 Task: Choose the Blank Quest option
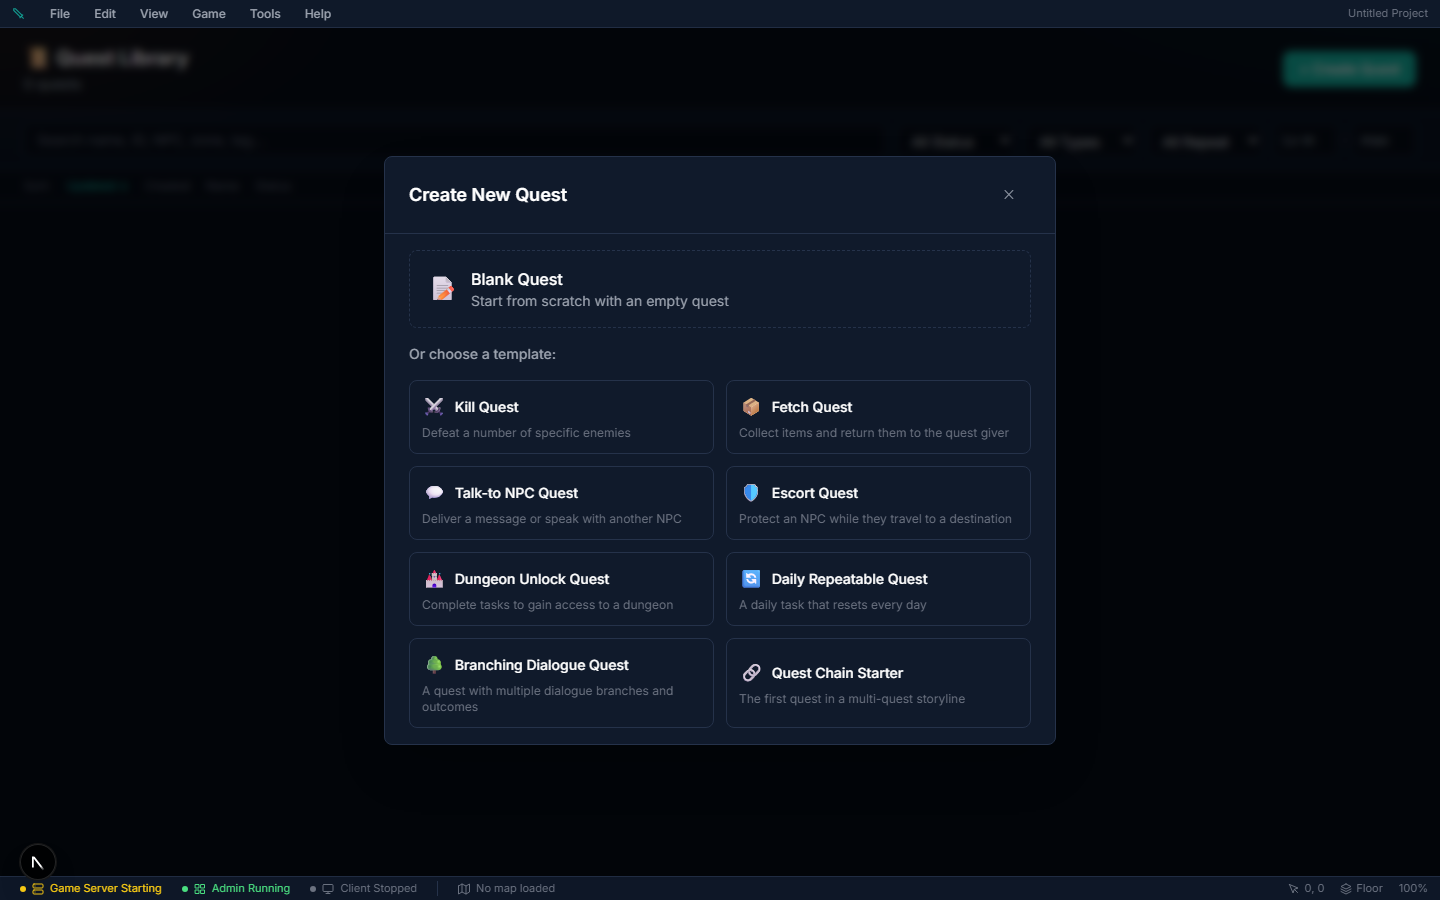720,289
